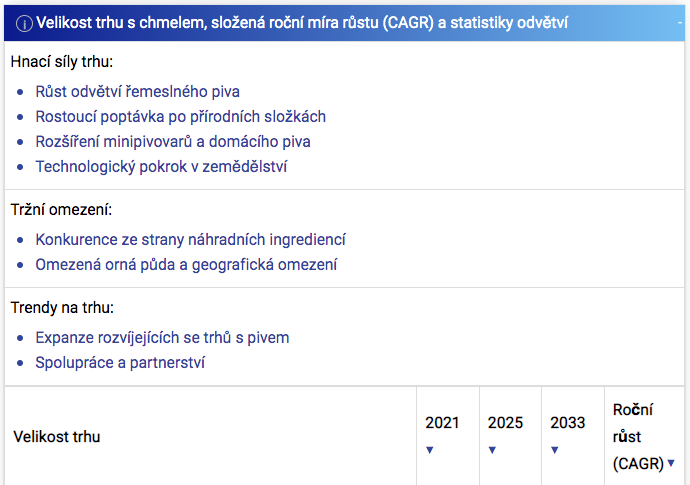The image size is (690, 485).
Task: Click Expanze rozvíjejících se trhů s pivem
Action: [x=162, y=338]
